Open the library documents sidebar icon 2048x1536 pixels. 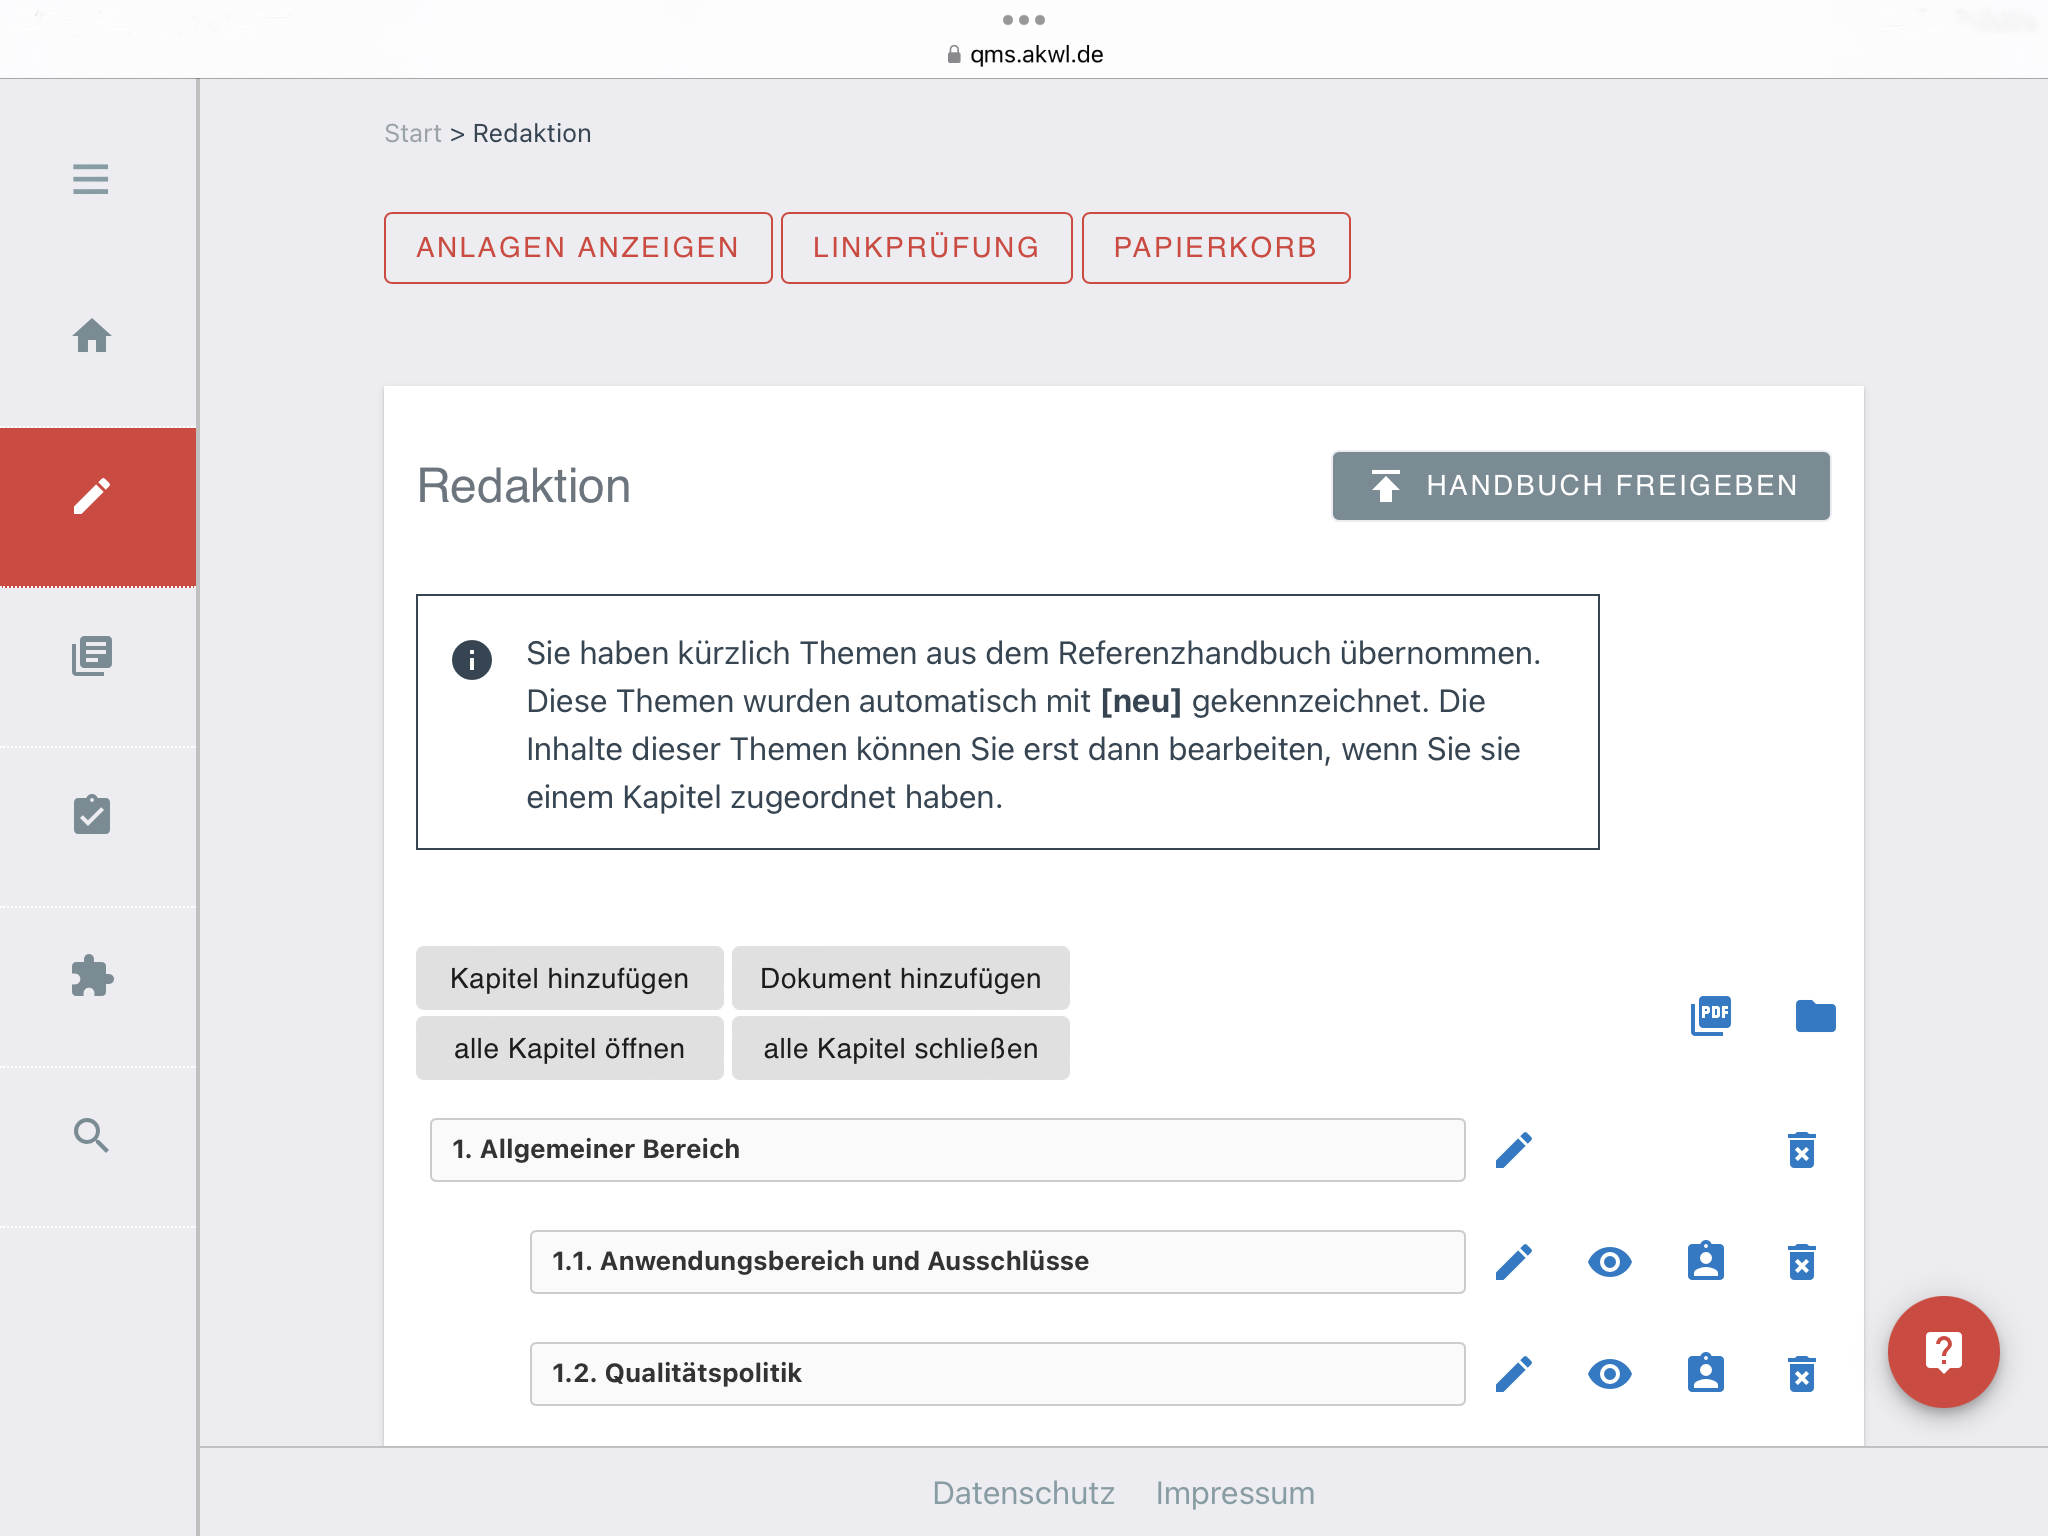[91, 656]
